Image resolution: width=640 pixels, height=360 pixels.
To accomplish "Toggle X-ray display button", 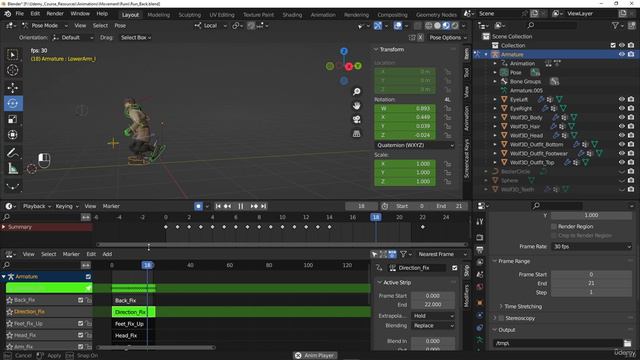I will (x=418, y=26).
